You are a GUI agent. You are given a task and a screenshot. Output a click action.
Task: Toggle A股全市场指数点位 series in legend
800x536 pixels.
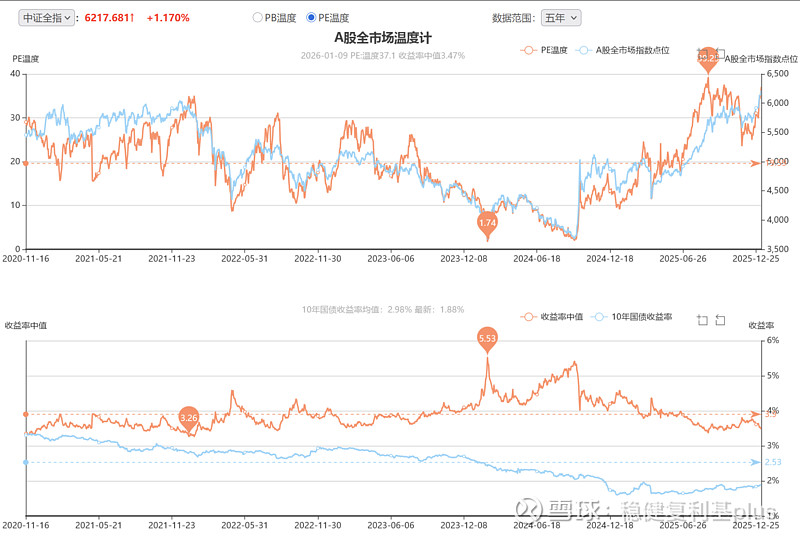pos(622,50)
